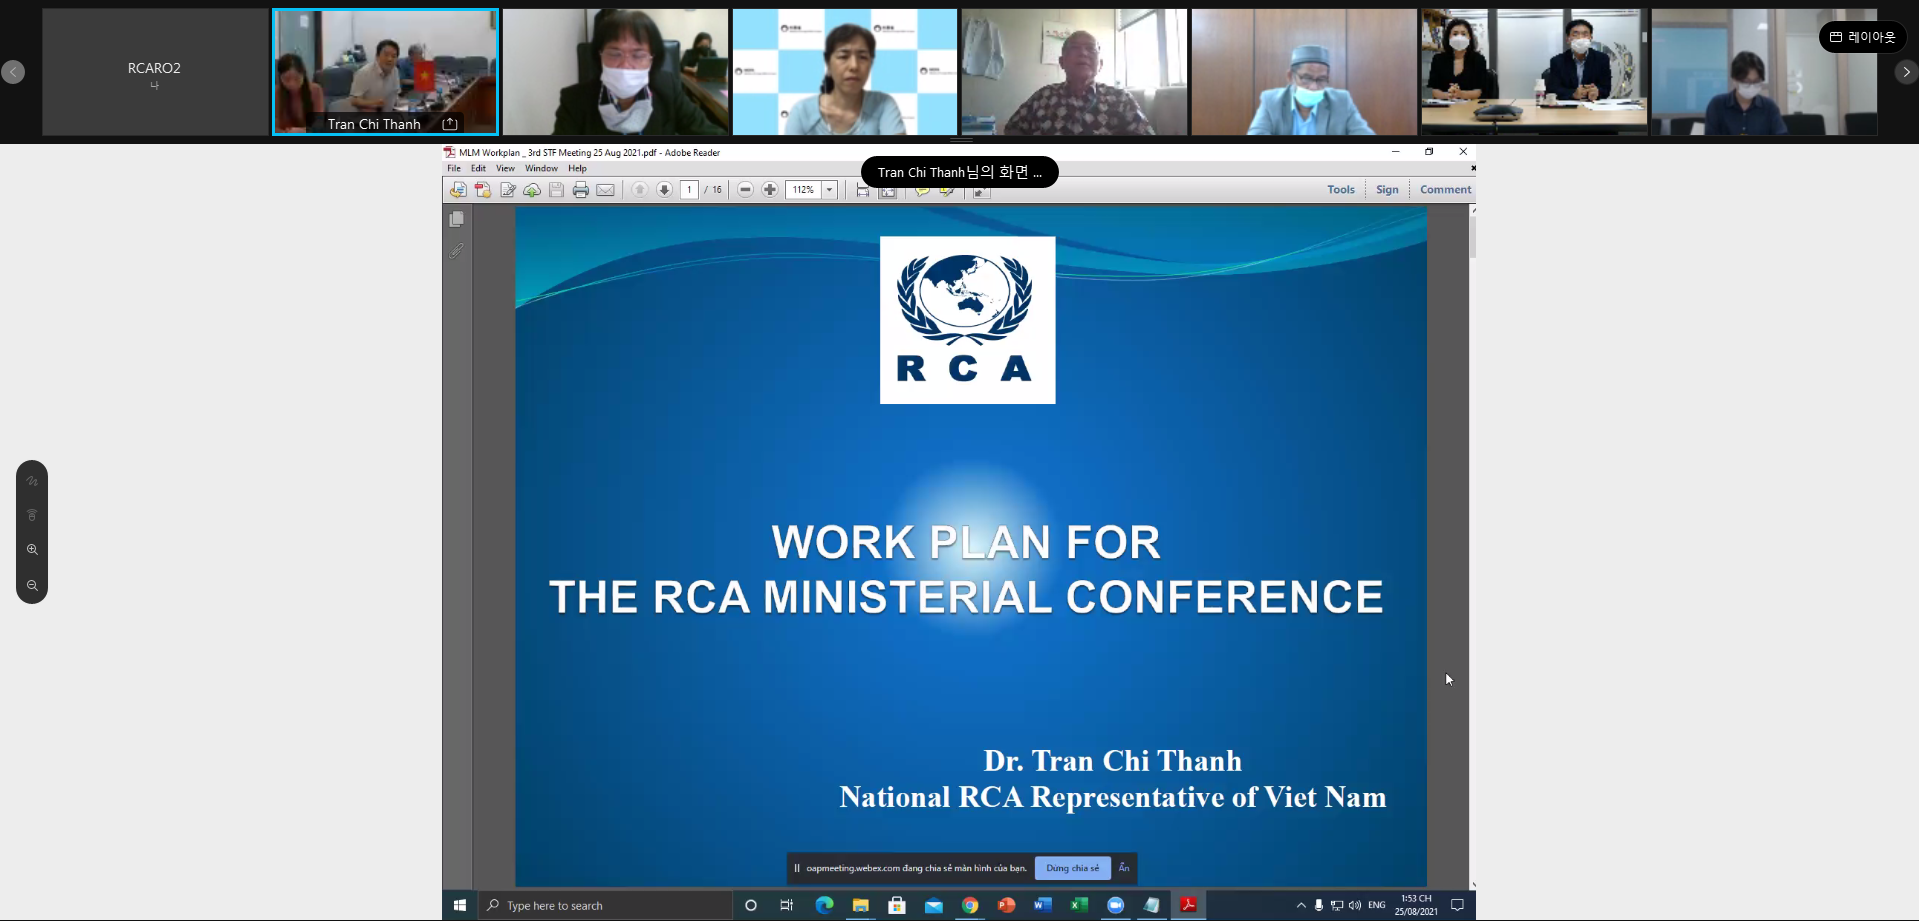Open Word from taskbar
This screenshot has height=921, width=1919.
tap(1043, 905)
